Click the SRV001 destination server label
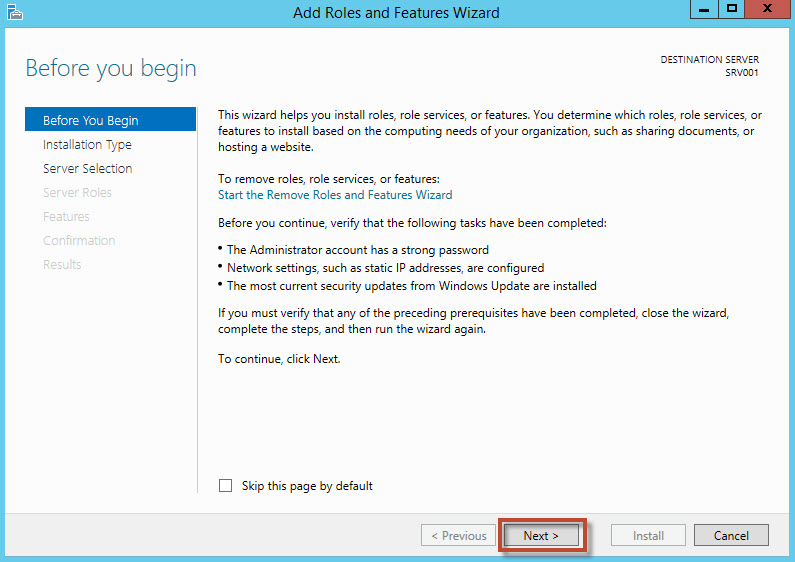The image size is (795, 562). coord(742,73)
